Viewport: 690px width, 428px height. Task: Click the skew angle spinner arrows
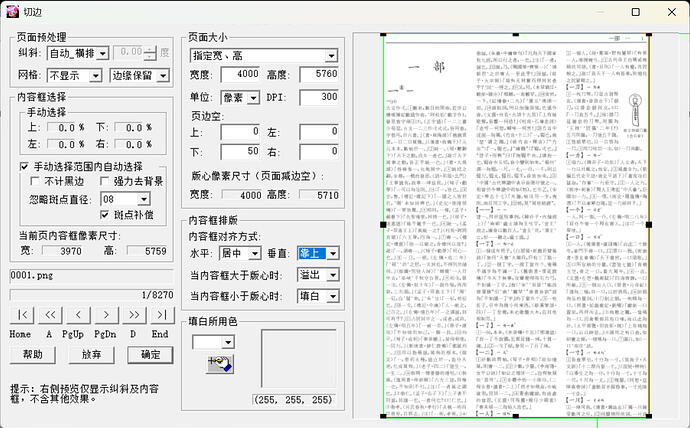pyautogui.click(x=150, y=53)
